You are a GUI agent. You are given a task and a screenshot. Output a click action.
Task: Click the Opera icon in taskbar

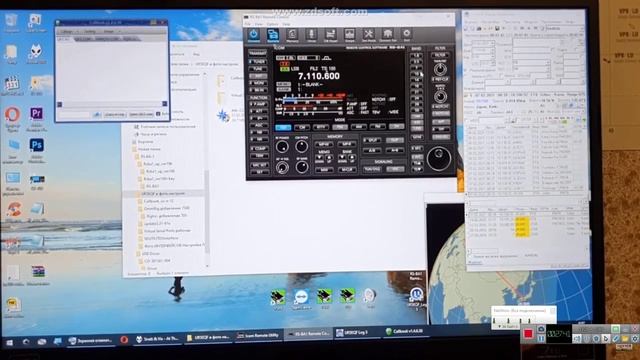click(x=124, y=340)
